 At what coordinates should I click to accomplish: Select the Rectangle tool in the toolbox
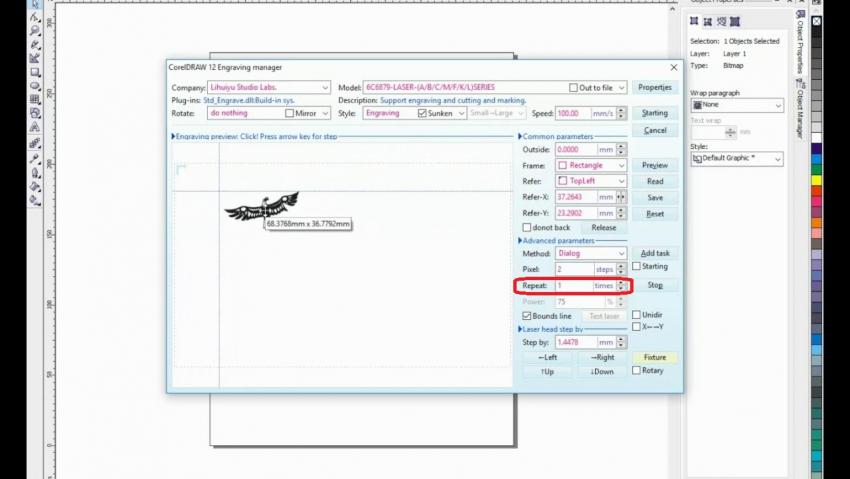tap(35, 72)
